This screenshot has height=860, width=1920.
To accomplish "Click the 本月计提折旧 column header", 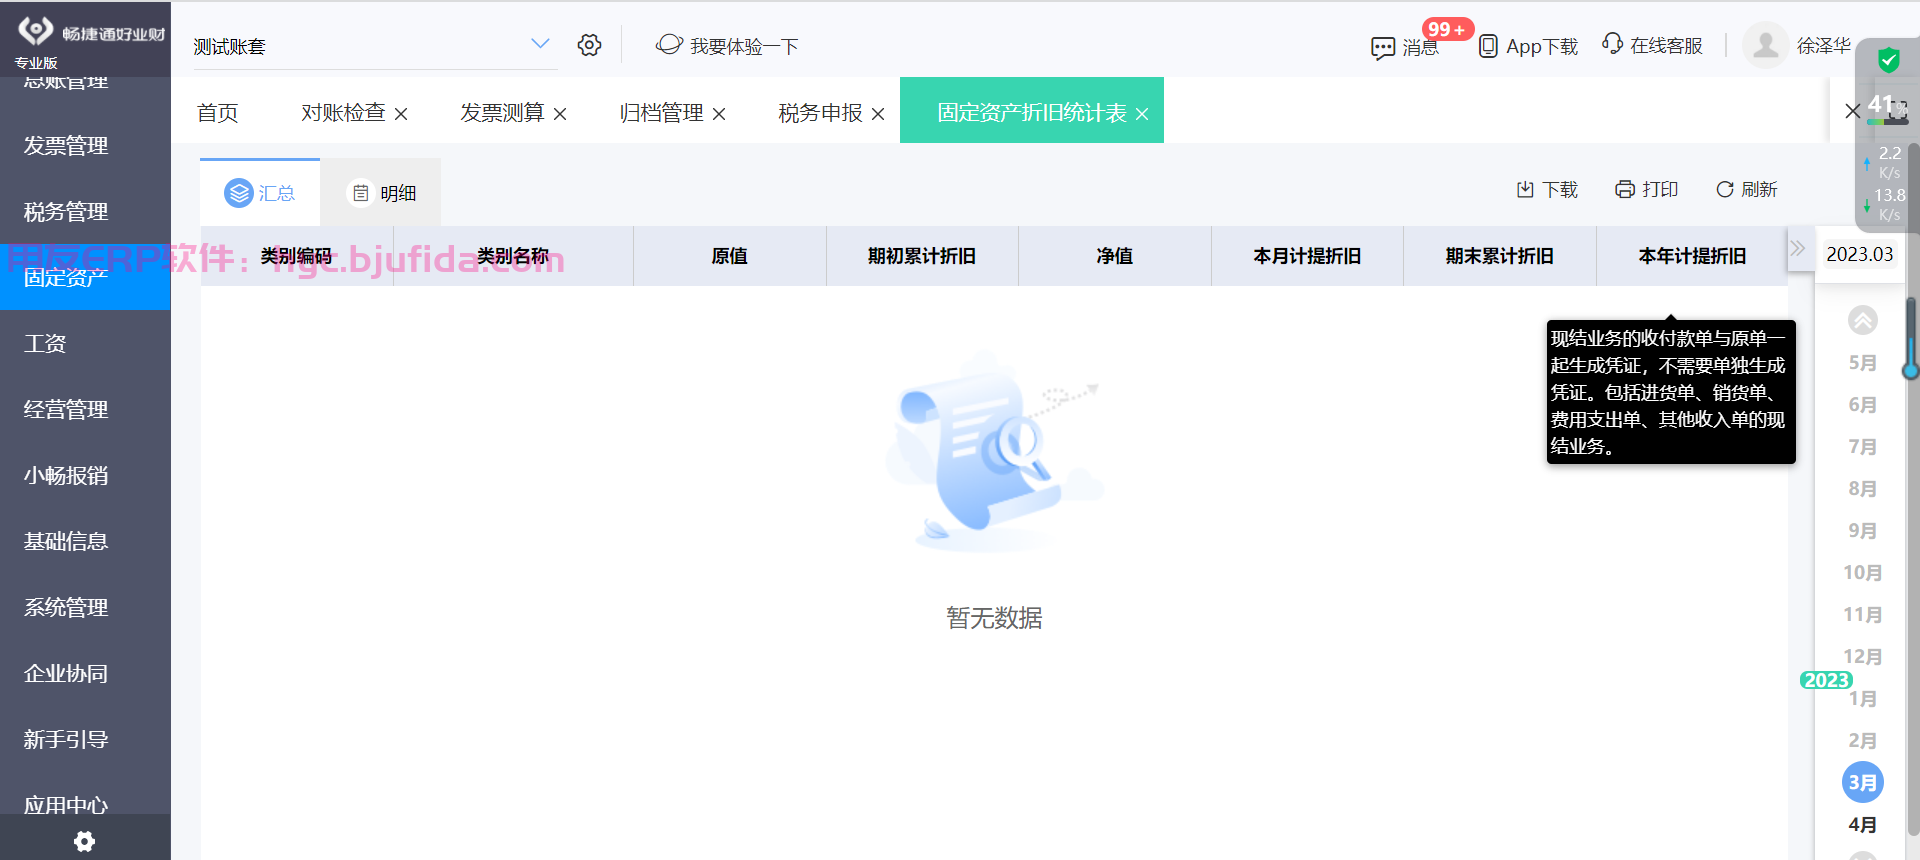I will coord(1307,256).
